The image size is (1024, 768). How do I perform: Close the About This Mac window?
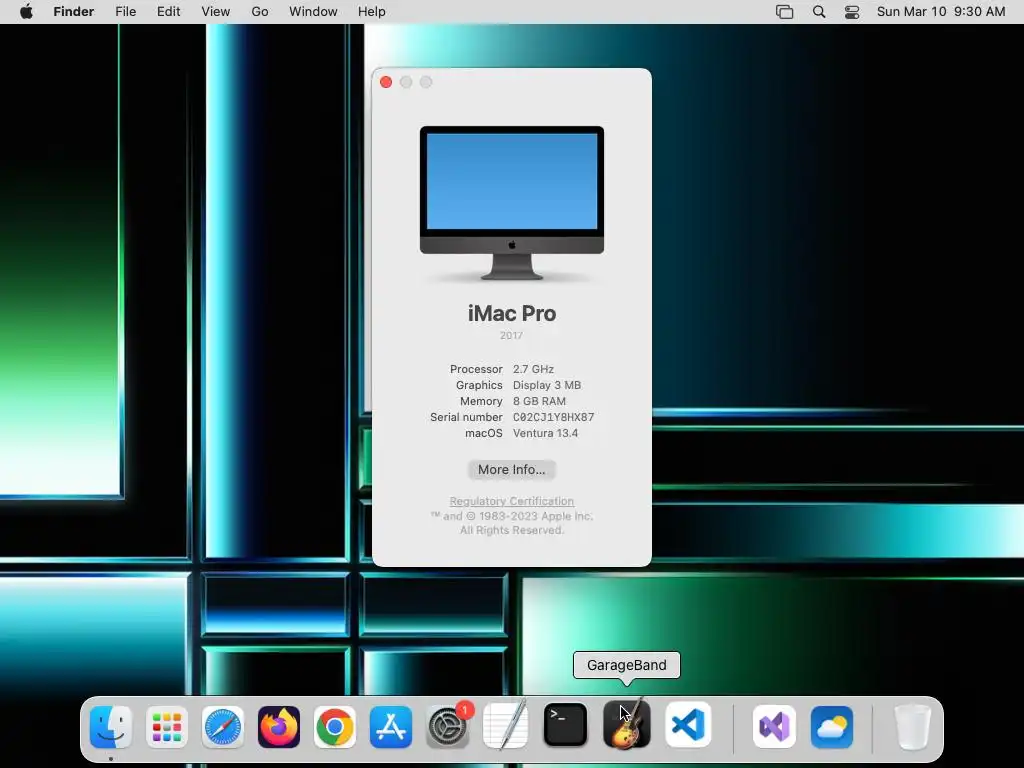click(x=386, y=82)
